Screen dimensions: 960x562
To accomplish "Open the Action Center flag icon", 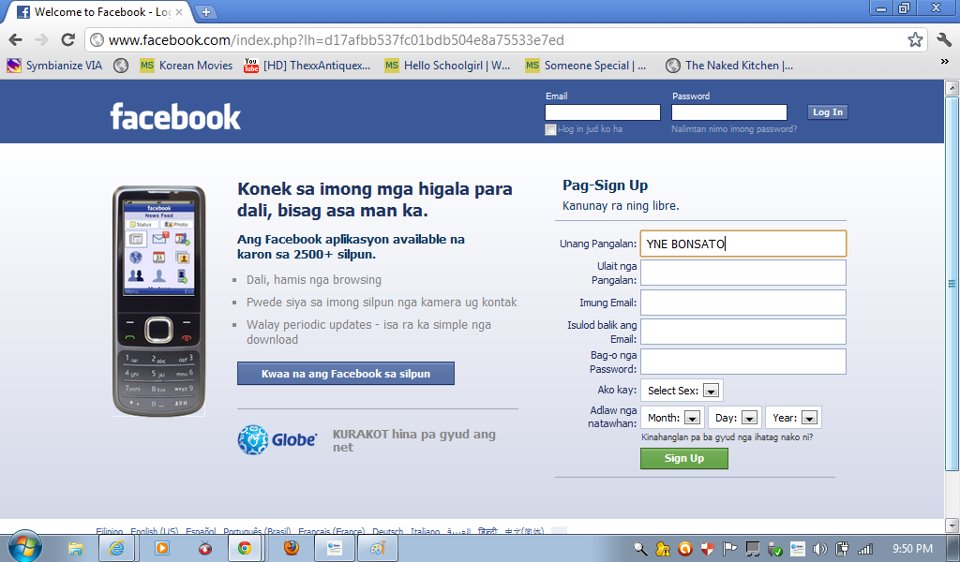I will [x=730, y=549].
